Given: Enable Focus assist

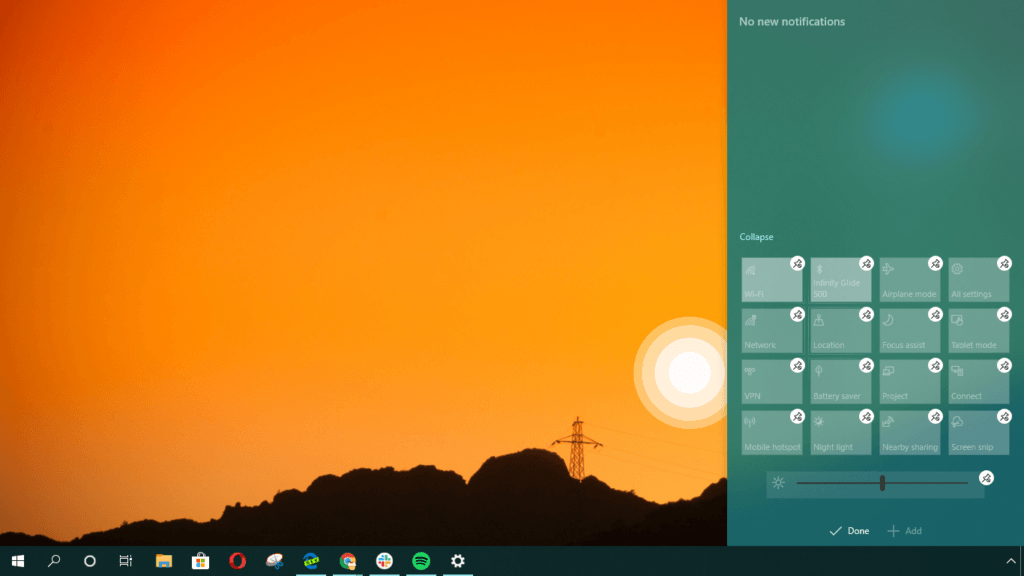Looking at the screenshot, I should [909, 330].
